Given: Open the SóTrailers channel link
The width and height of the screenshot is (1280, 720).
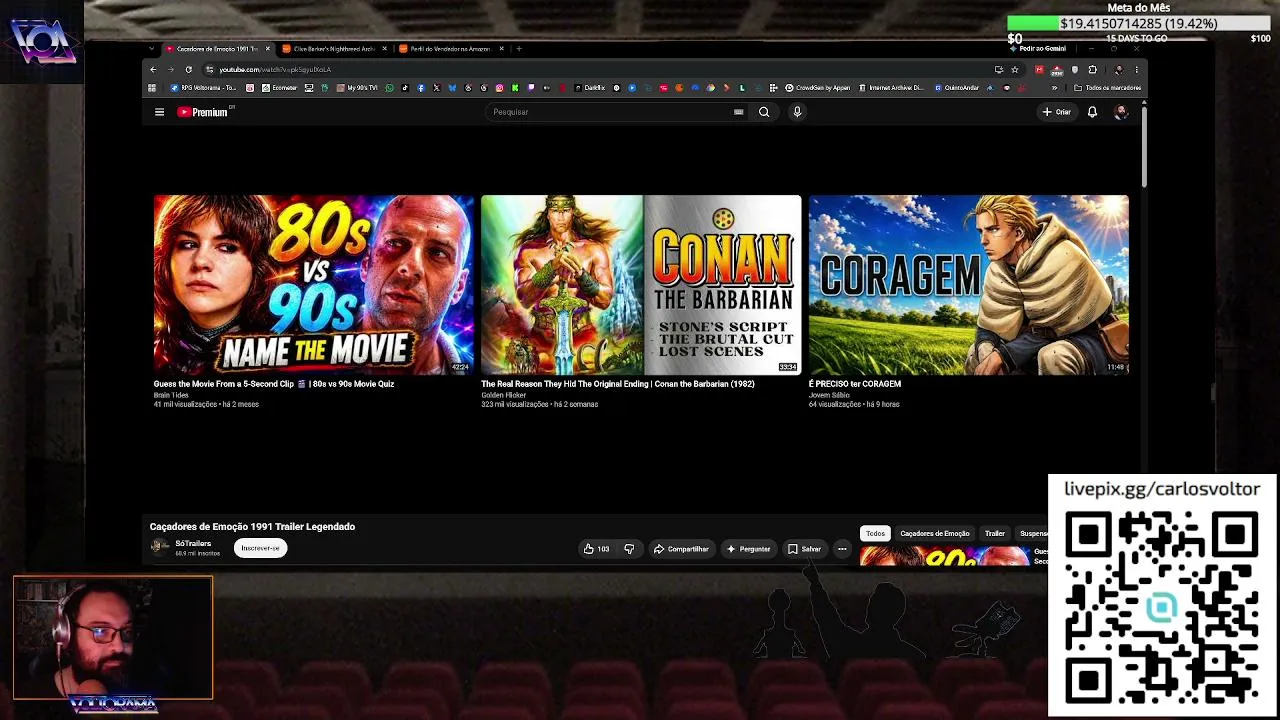Looking at the screenshot, I should click(193, 544).
